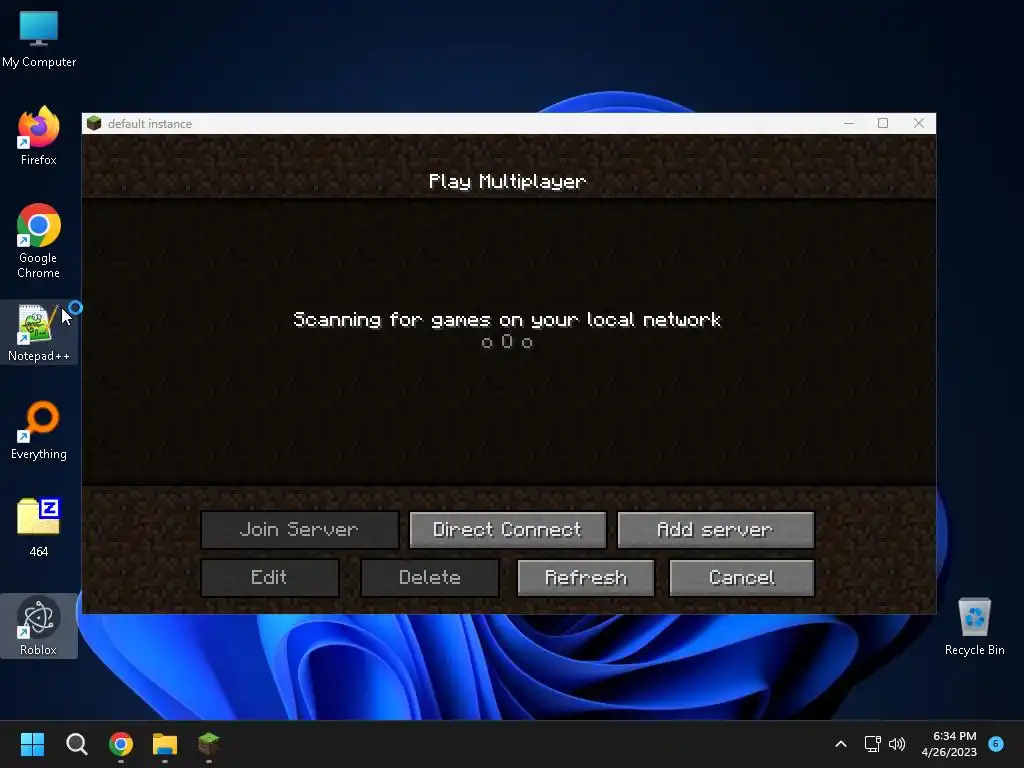The image size is (1024, 768).
Task: Select the 464 zip folder icon
Action: click(39, 528)
